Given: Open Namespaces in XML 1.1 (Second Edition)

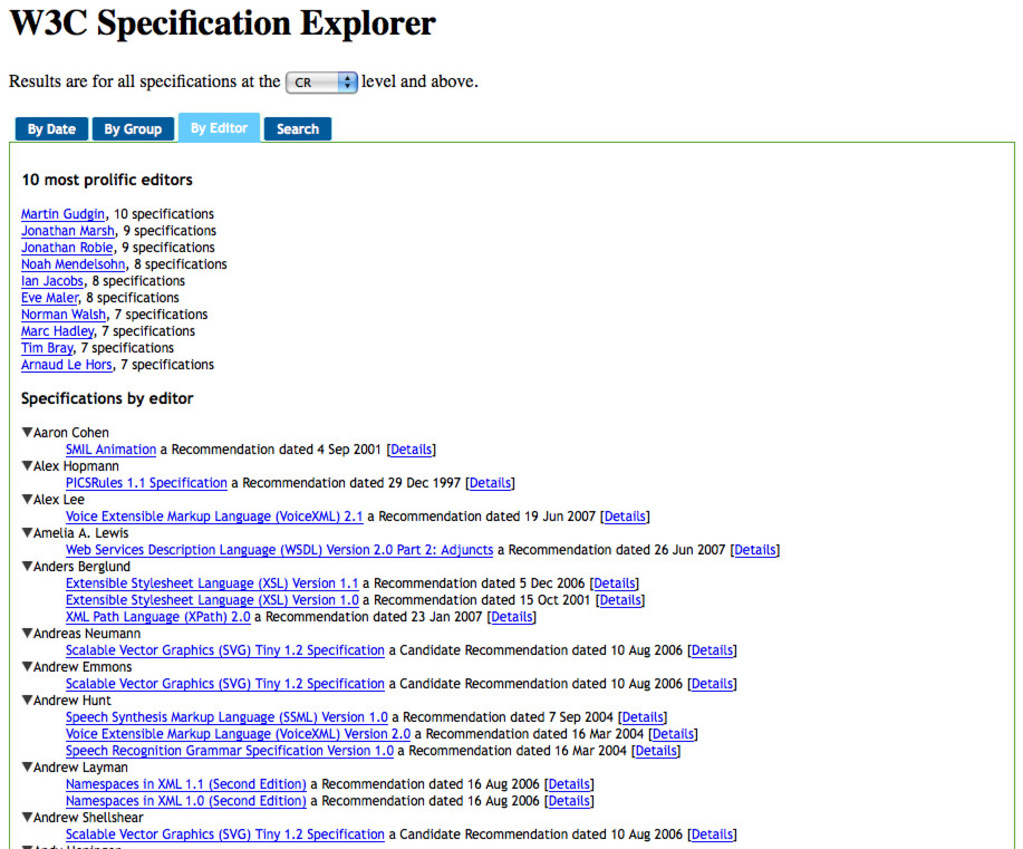Looking at the screenshot, I should point(186,784).
